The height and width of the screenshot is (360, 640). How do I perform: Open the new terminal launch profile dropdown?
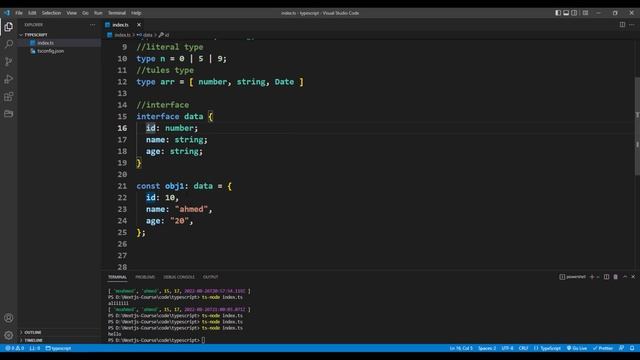coord(598,277)
